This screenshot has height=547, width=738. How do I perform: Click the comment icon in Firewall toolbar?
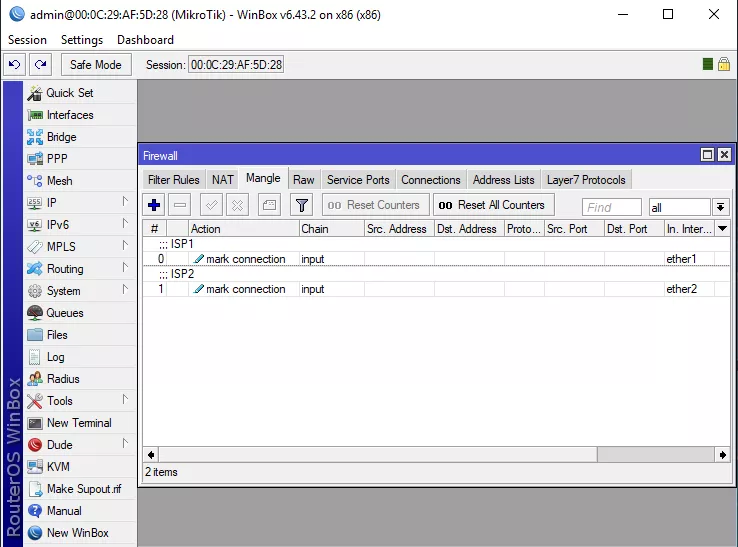click(x=269, y=205)
